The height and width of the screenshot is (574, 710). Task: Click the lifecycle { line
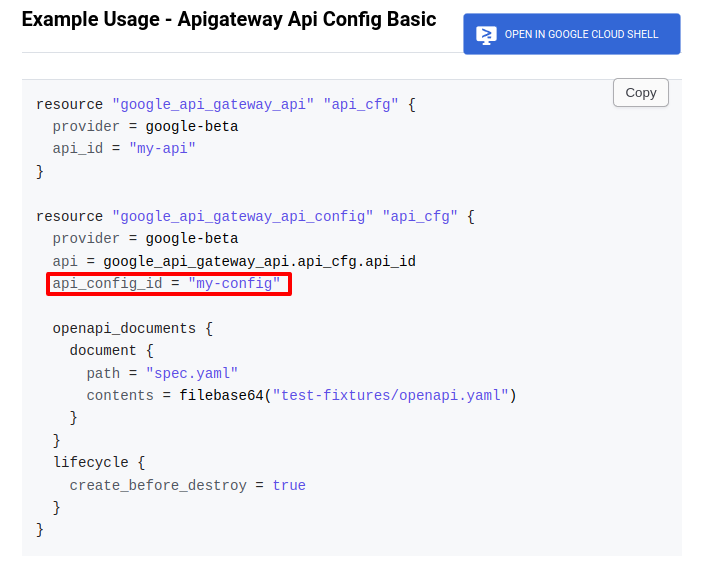click(x=99, y=463)
